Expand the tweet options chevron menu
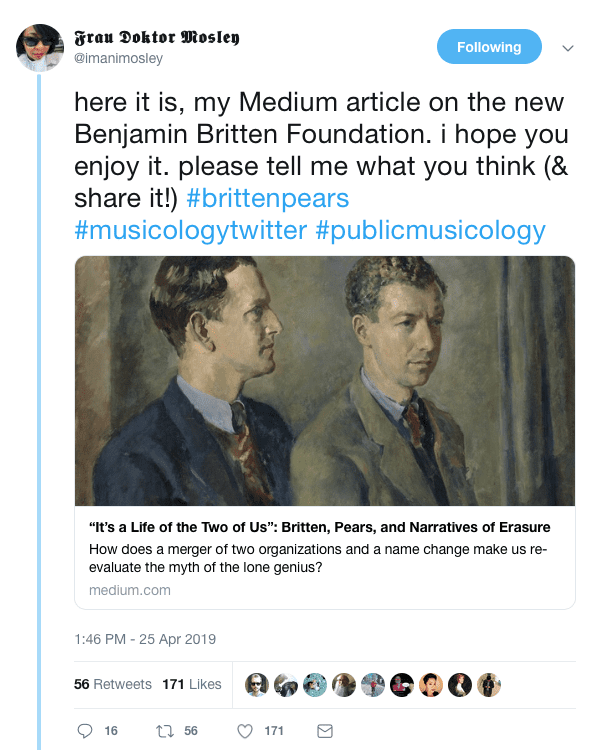This screenshot has width=602, height=750. [568, 47]
